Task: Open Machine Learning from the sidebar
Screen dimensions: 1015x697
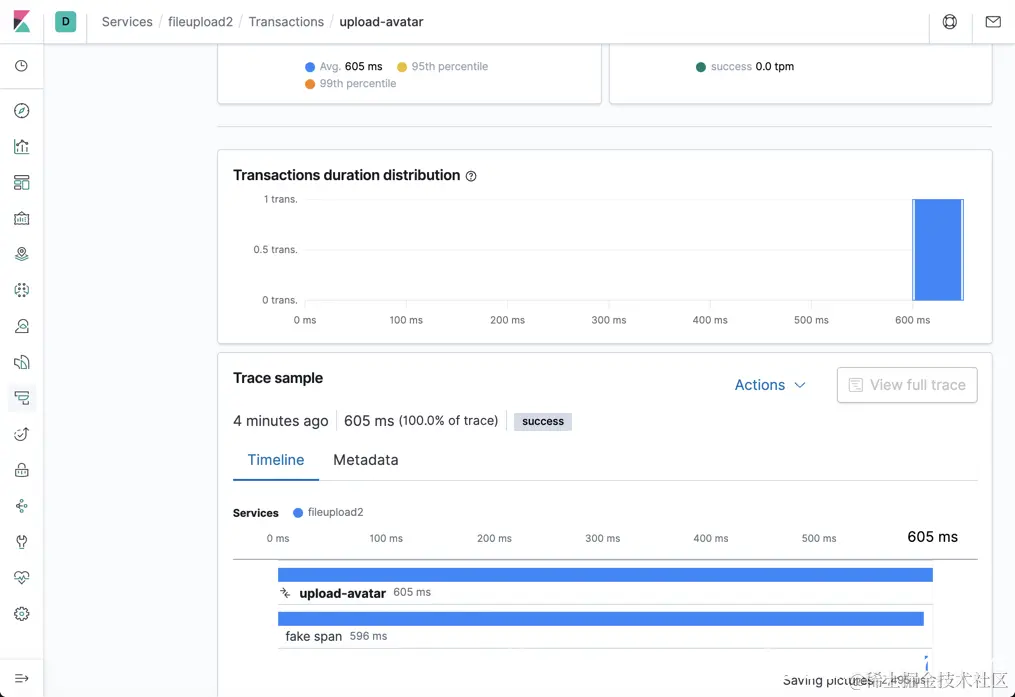Action: coord(21,290)
